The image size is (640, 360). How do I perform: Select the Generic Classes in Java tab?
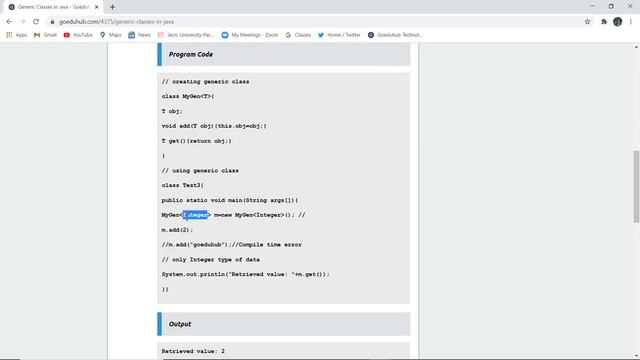[53, 7]
